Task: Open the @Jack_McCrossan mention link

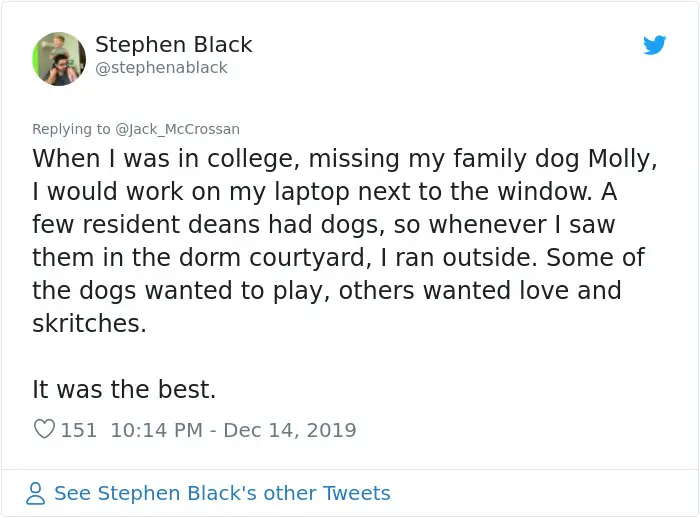Action: (x=178, y=129)
